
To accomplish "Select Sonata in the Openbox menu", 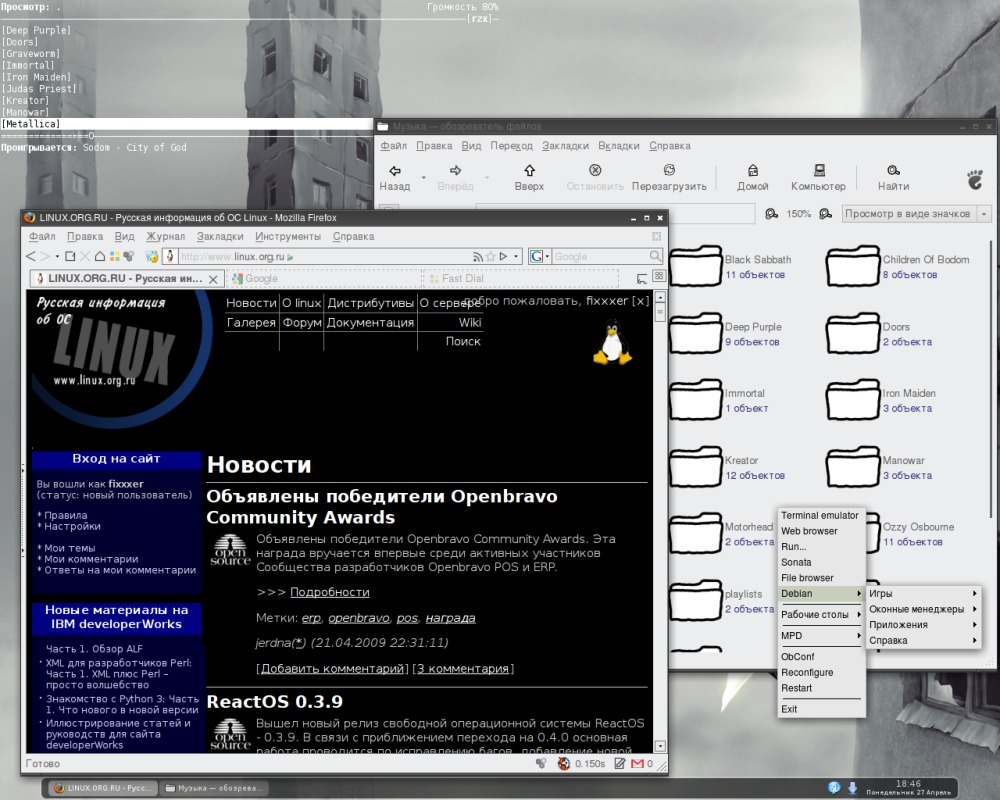I will [821, 562].
